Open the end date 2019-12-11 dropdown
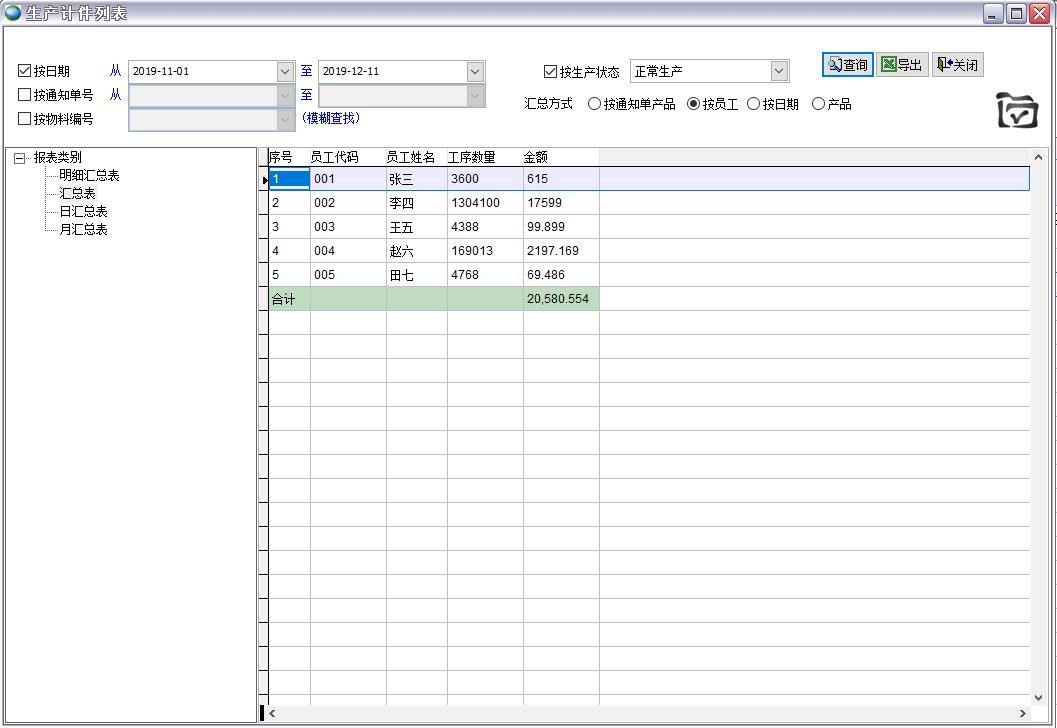Screen dimensions: 1057x728 [x=475, y=72]
